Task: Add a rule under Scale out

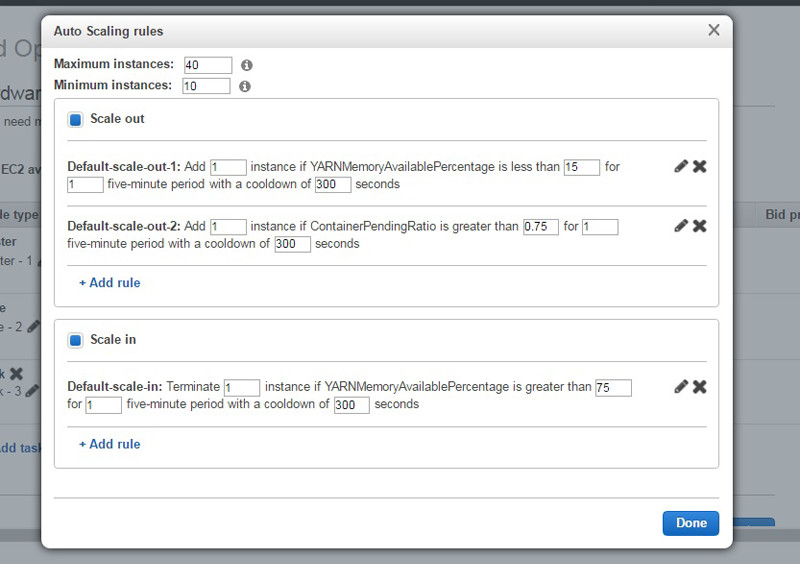Action: pos(110,283)
